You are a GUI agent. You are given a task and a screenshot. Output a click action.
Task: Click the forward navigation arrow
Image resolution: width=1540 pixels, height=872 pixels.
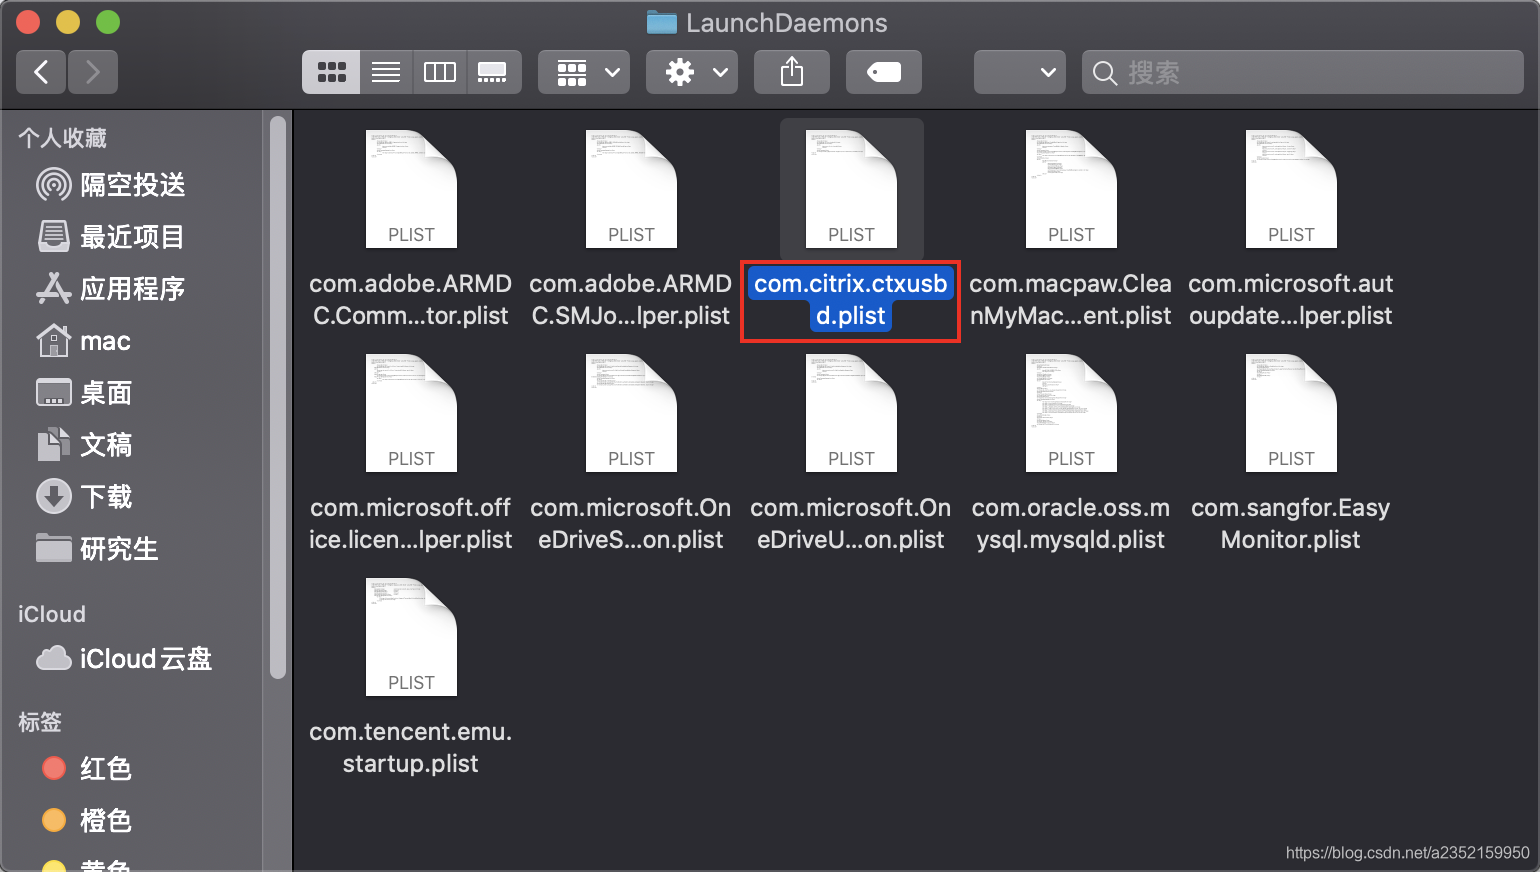pyautogui.click(x=93, y=72)
